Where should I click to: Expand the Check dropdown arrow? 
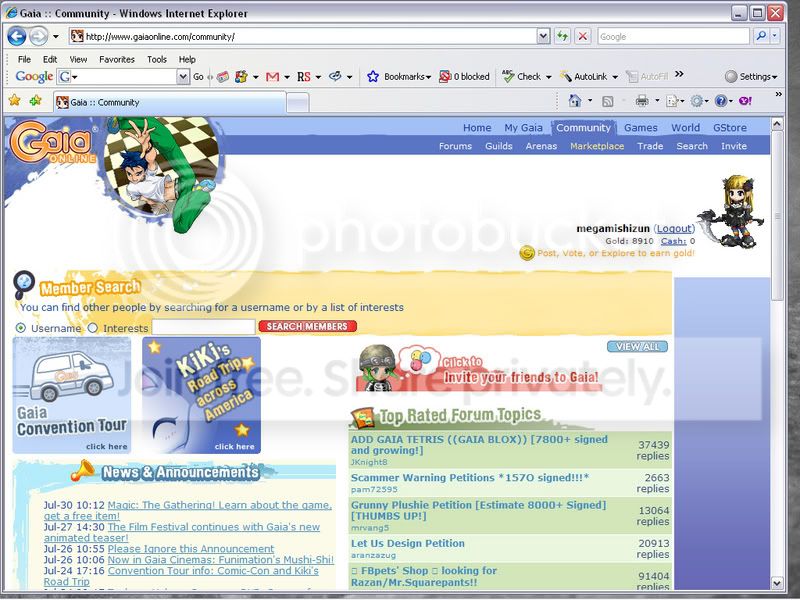tap(548, 77)
